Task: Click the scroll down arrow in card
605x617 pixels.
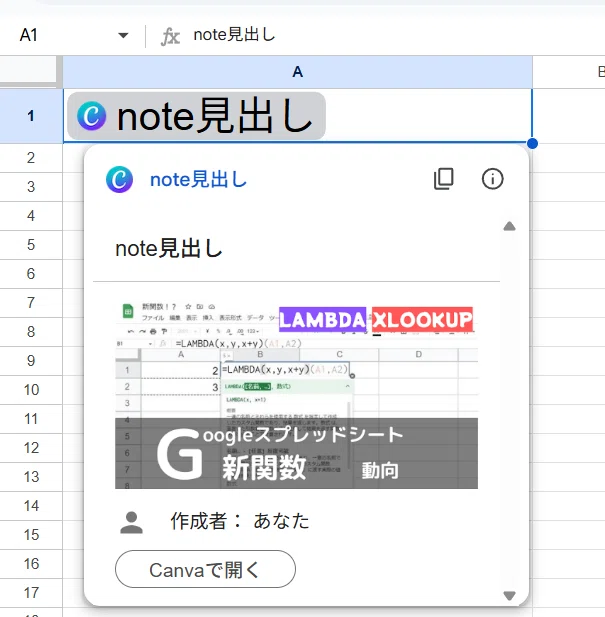Action: pyautogui.click(x=509, y=596)
